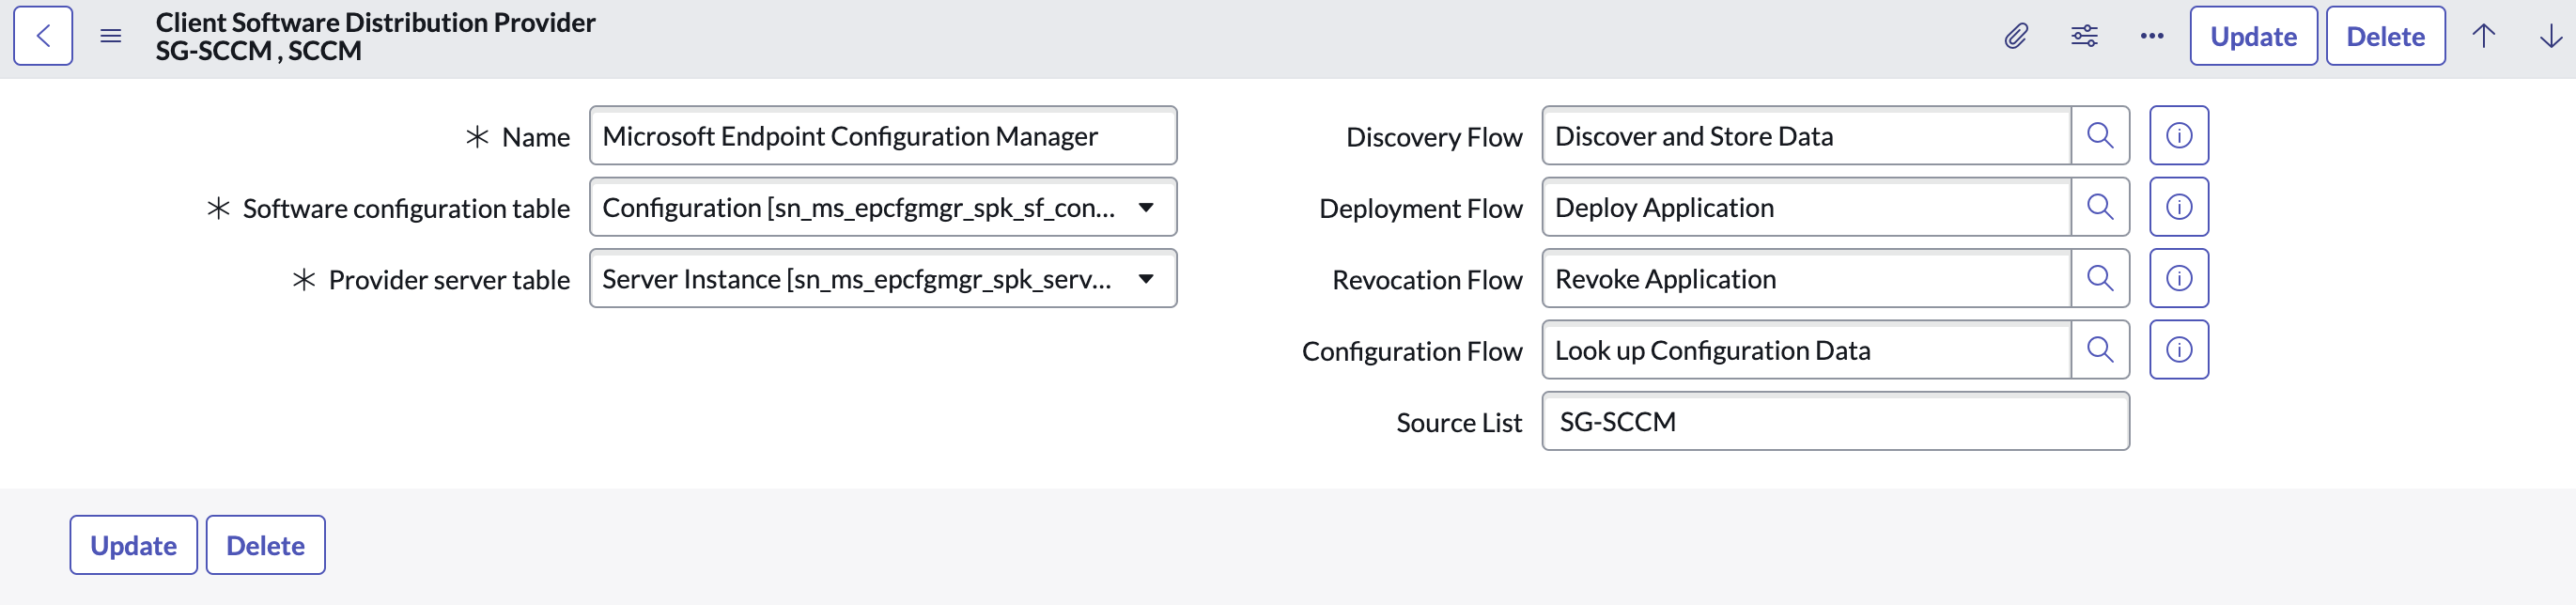This screenshot has width=2576, height=605.
Task: Select the Client Software Distribution Provider heading
Action: coord(375,22)
